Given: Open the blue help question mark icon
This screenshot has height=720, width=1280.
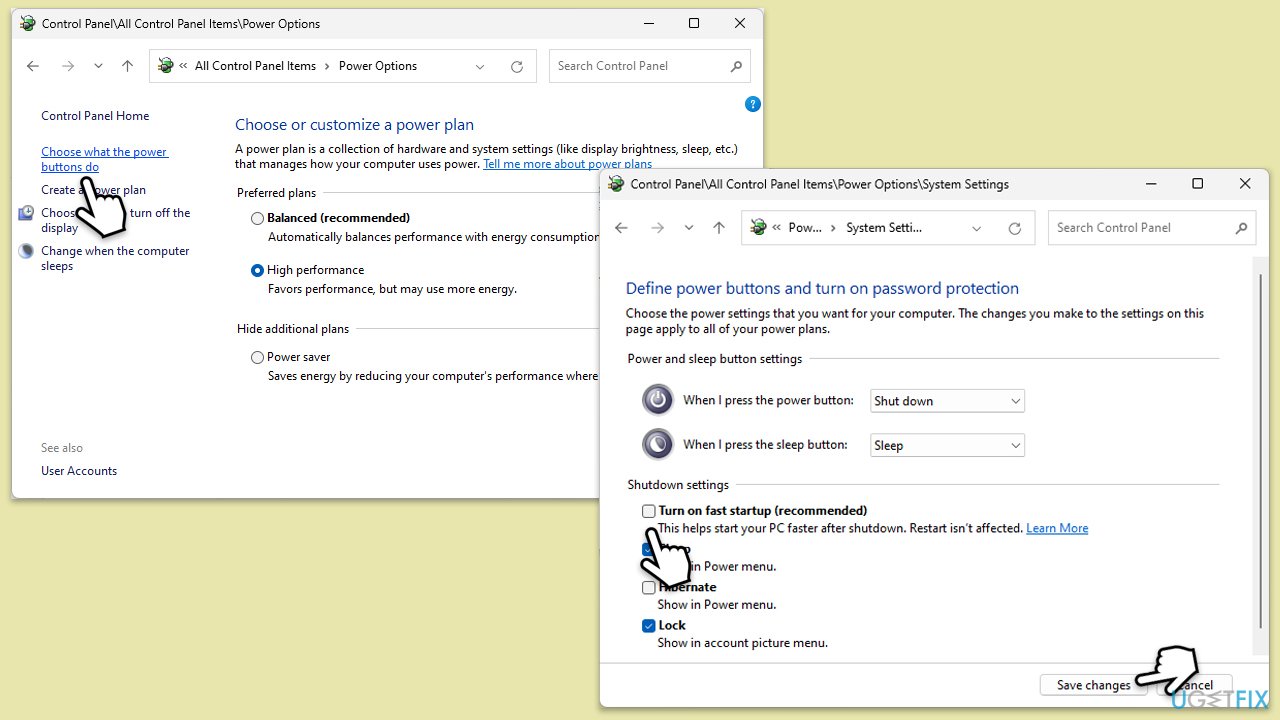Looking at the screenshot, I should [x=753, y=104].
